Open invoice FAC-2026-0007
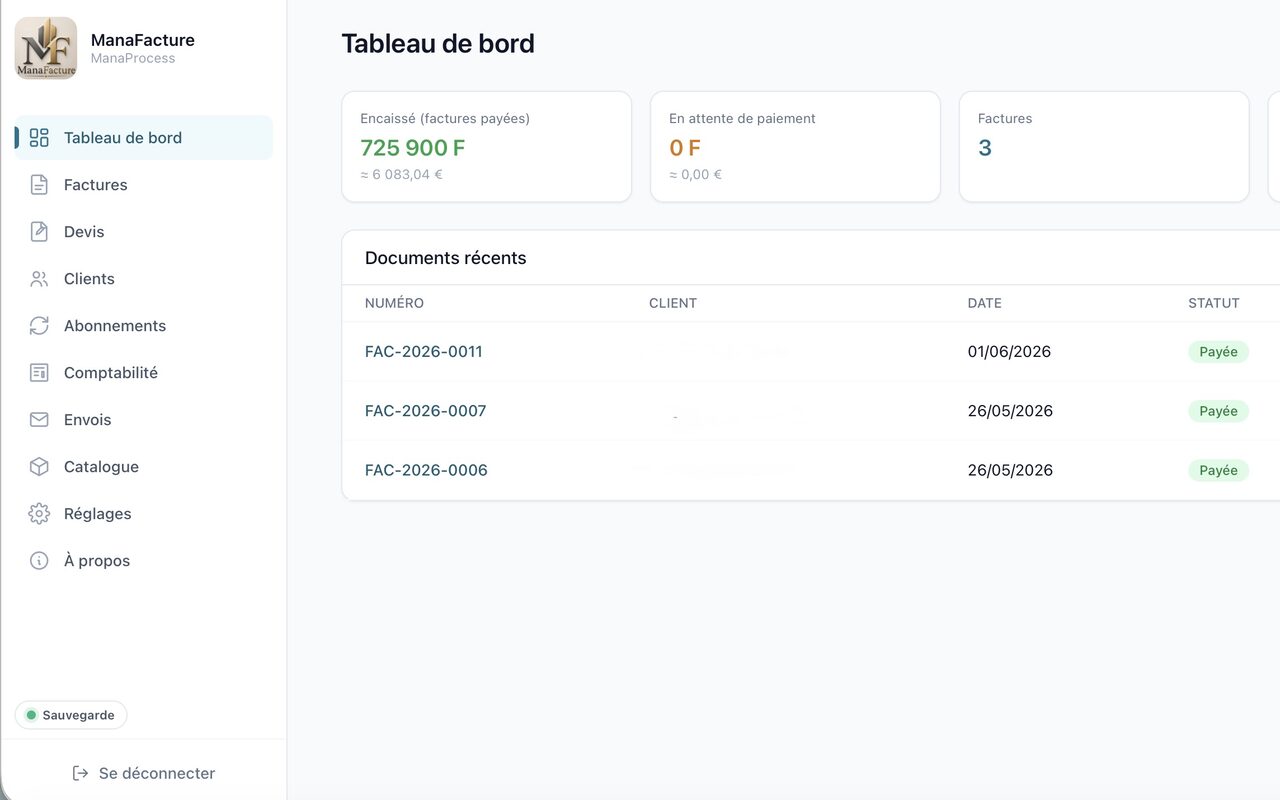The height and width of the screenshot is (800, 1280). 426,411
